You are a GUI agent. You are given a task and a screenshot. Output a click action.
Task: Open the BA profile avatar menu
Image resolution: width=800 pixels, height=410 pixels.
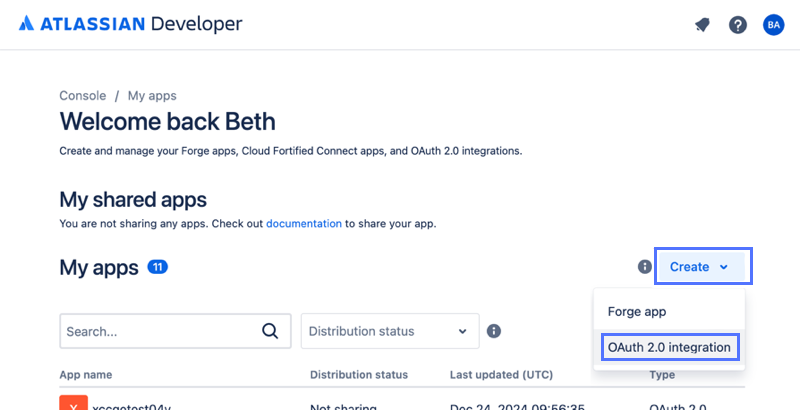click(773, 24)
